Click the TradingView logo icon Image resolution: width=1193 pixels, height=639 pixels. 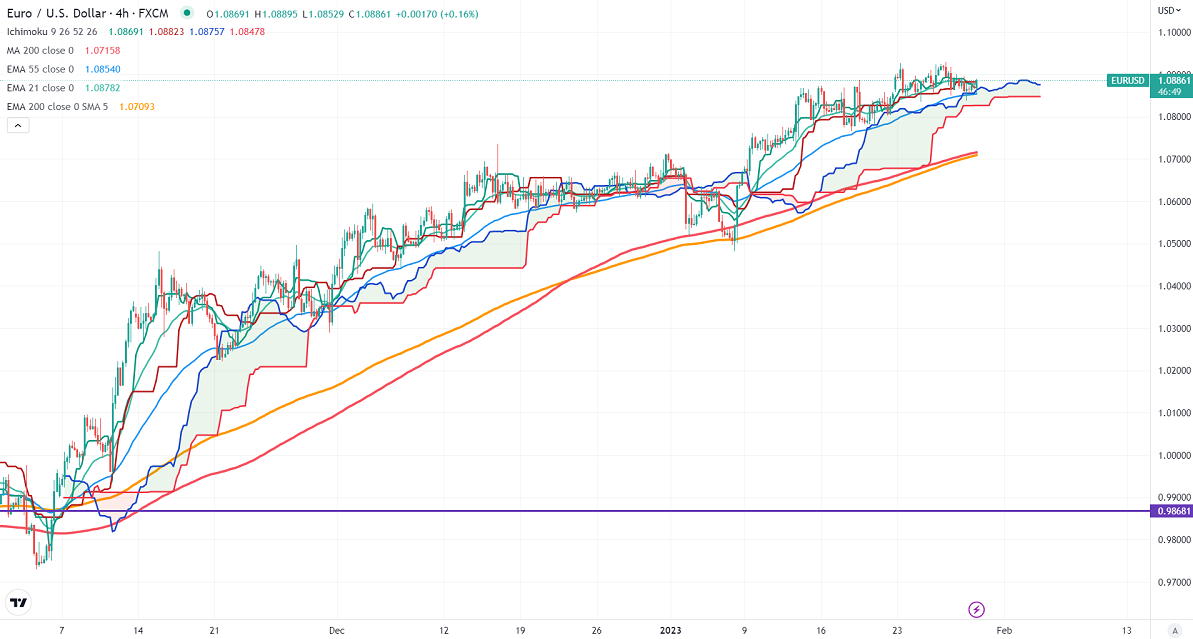coord(17,603)
